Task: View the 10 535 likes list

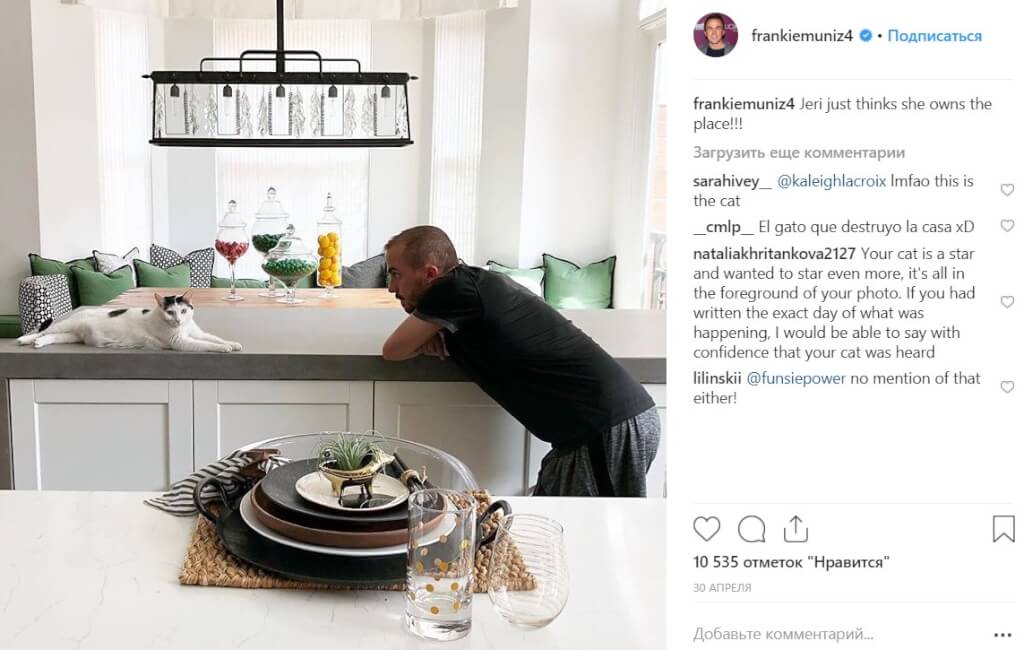Action: click(x=791, y=562)
